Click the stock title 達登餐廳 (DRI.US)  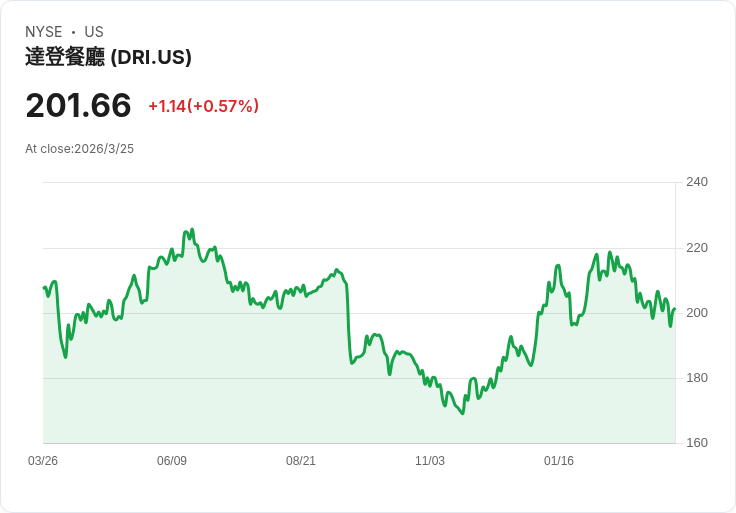point(108,57)
